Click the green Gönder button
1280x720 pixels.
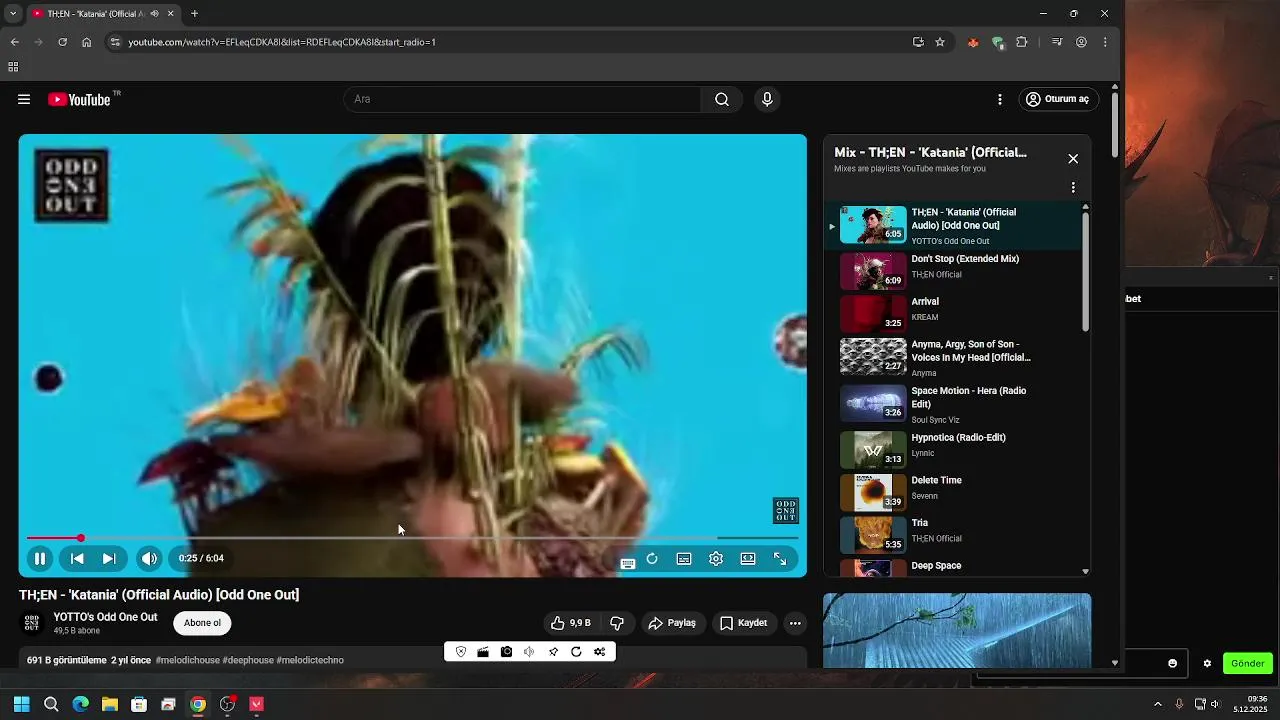click(x=1247, y=663)
